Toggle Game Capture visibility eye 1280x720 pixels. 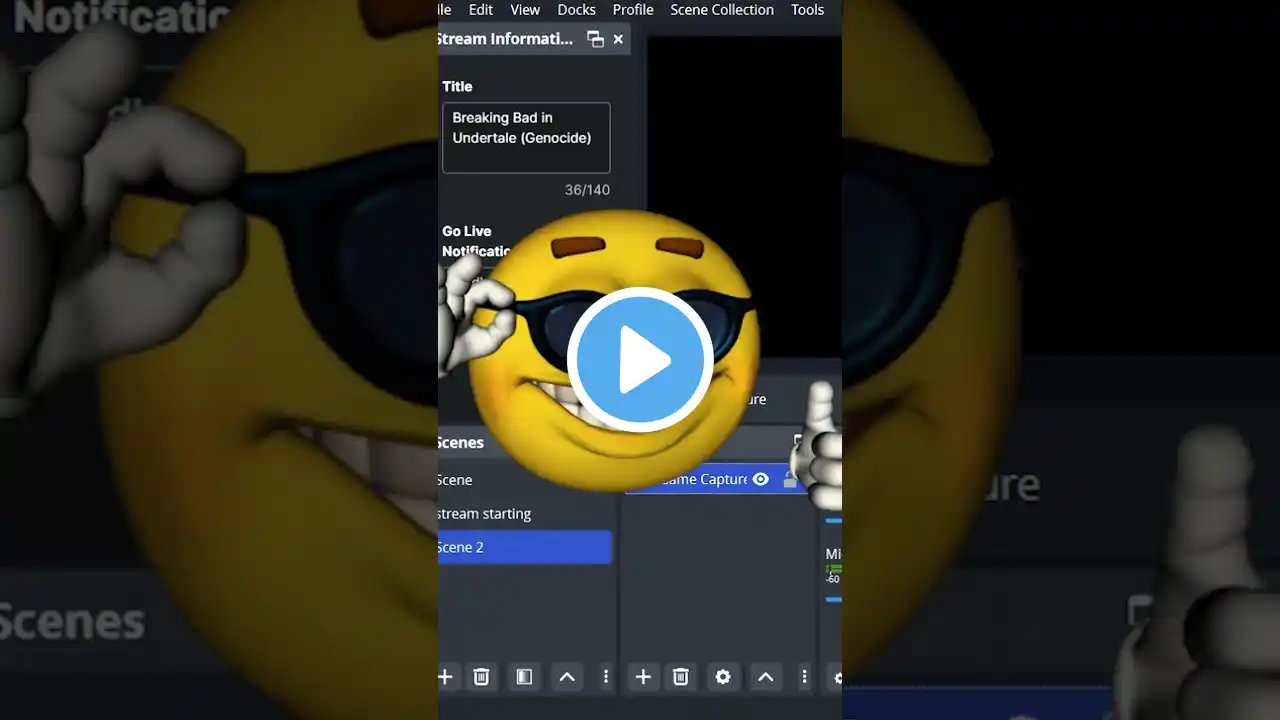[x=761, y=480]
